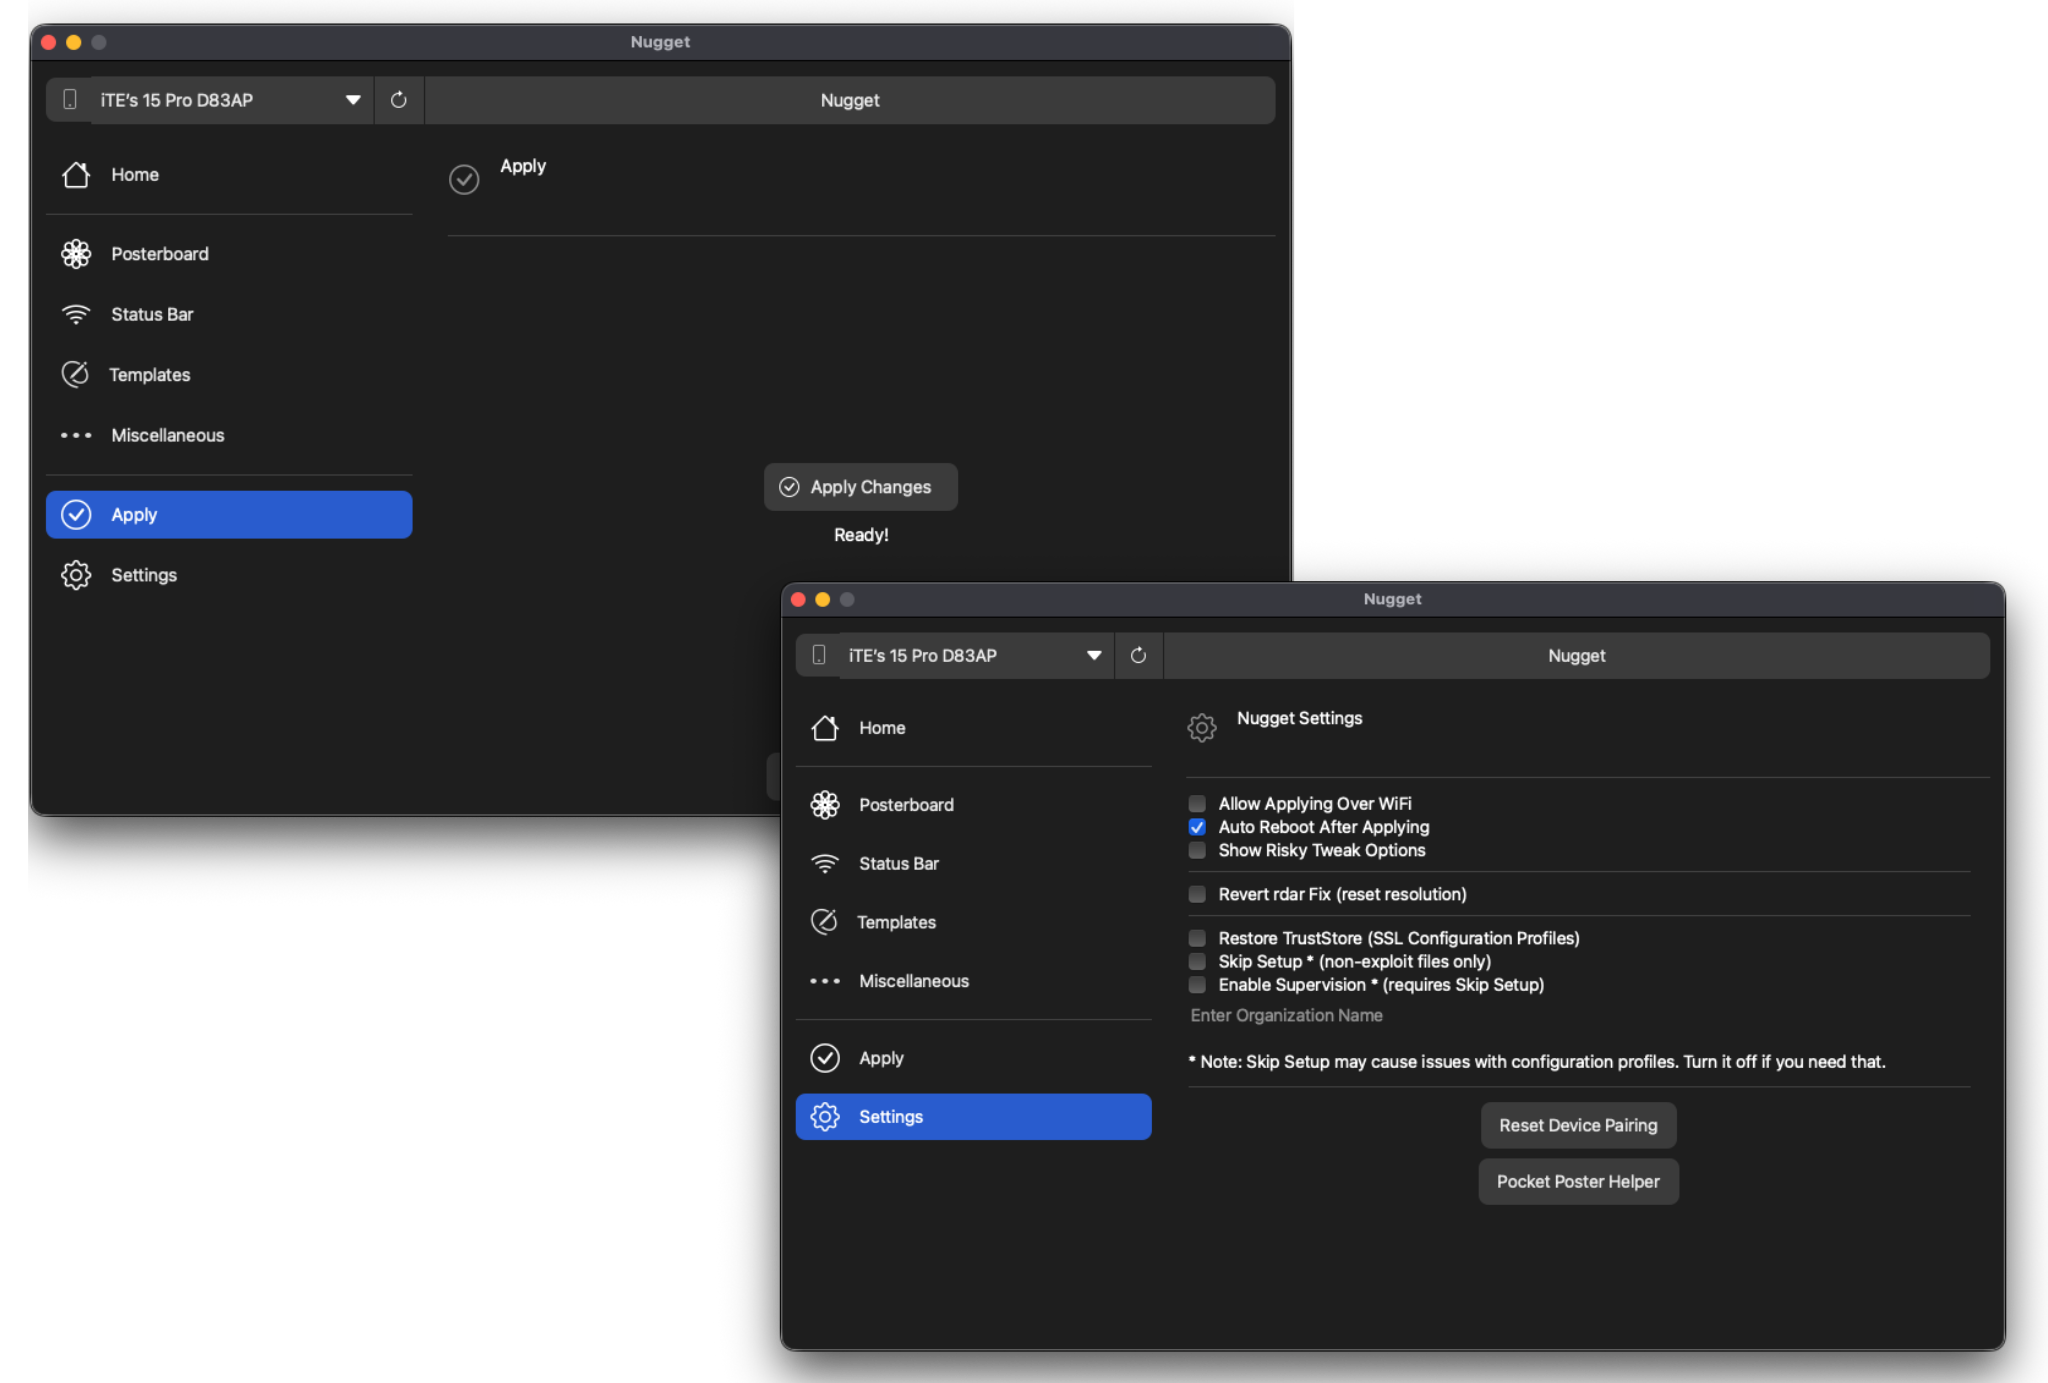The image size is (2048, 1383).
Task: Click the Home house icon in the front window sidebar
Action: pos(825,728)
